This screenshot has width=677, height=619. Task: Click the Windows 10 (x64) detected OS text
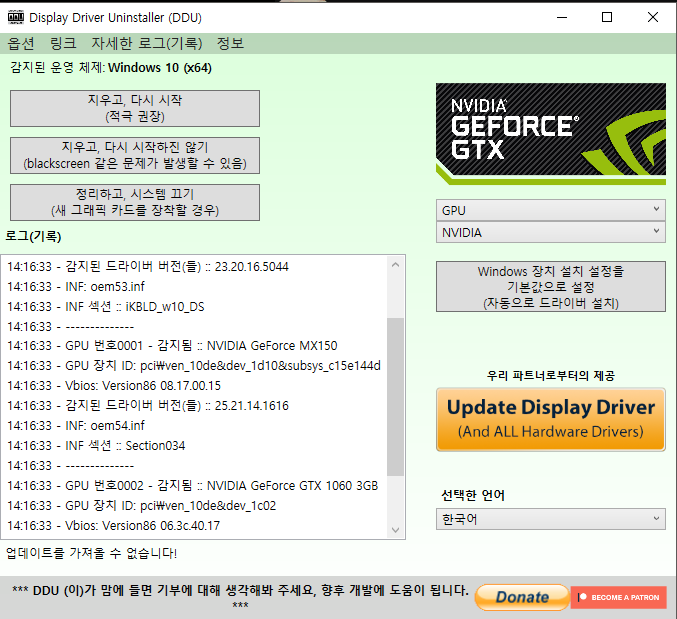click(x=160, y=68)
